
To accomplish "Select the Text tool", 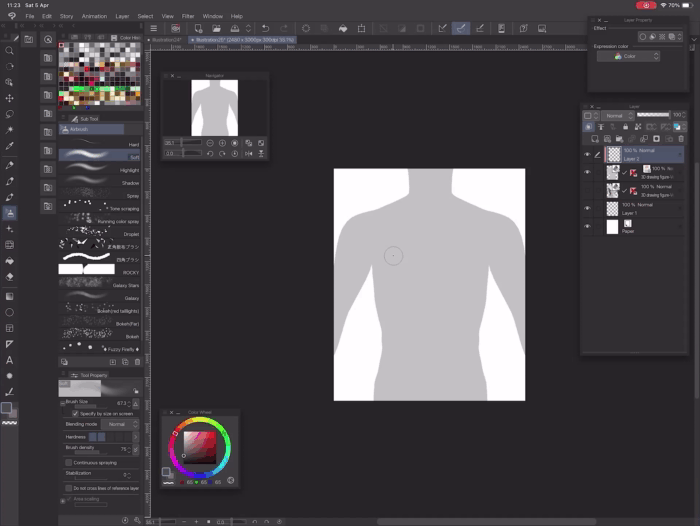I will [10, 359].
